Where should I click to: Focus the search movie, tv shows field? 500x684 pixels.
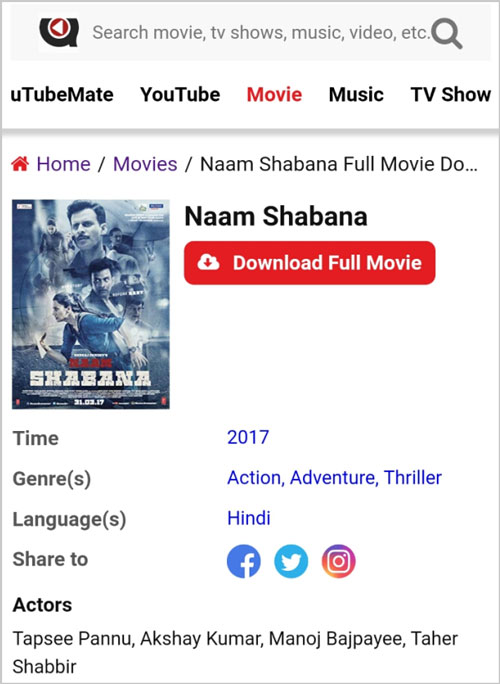coord(260,33)
